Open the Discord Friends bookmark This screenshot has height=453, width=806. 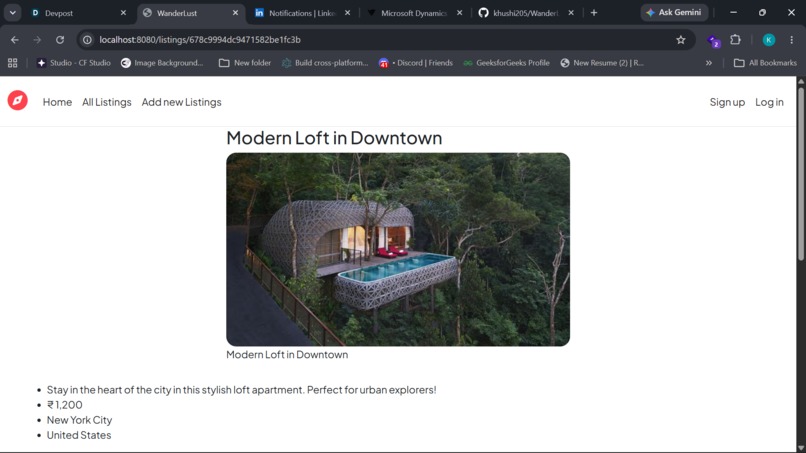coord(416,63)
